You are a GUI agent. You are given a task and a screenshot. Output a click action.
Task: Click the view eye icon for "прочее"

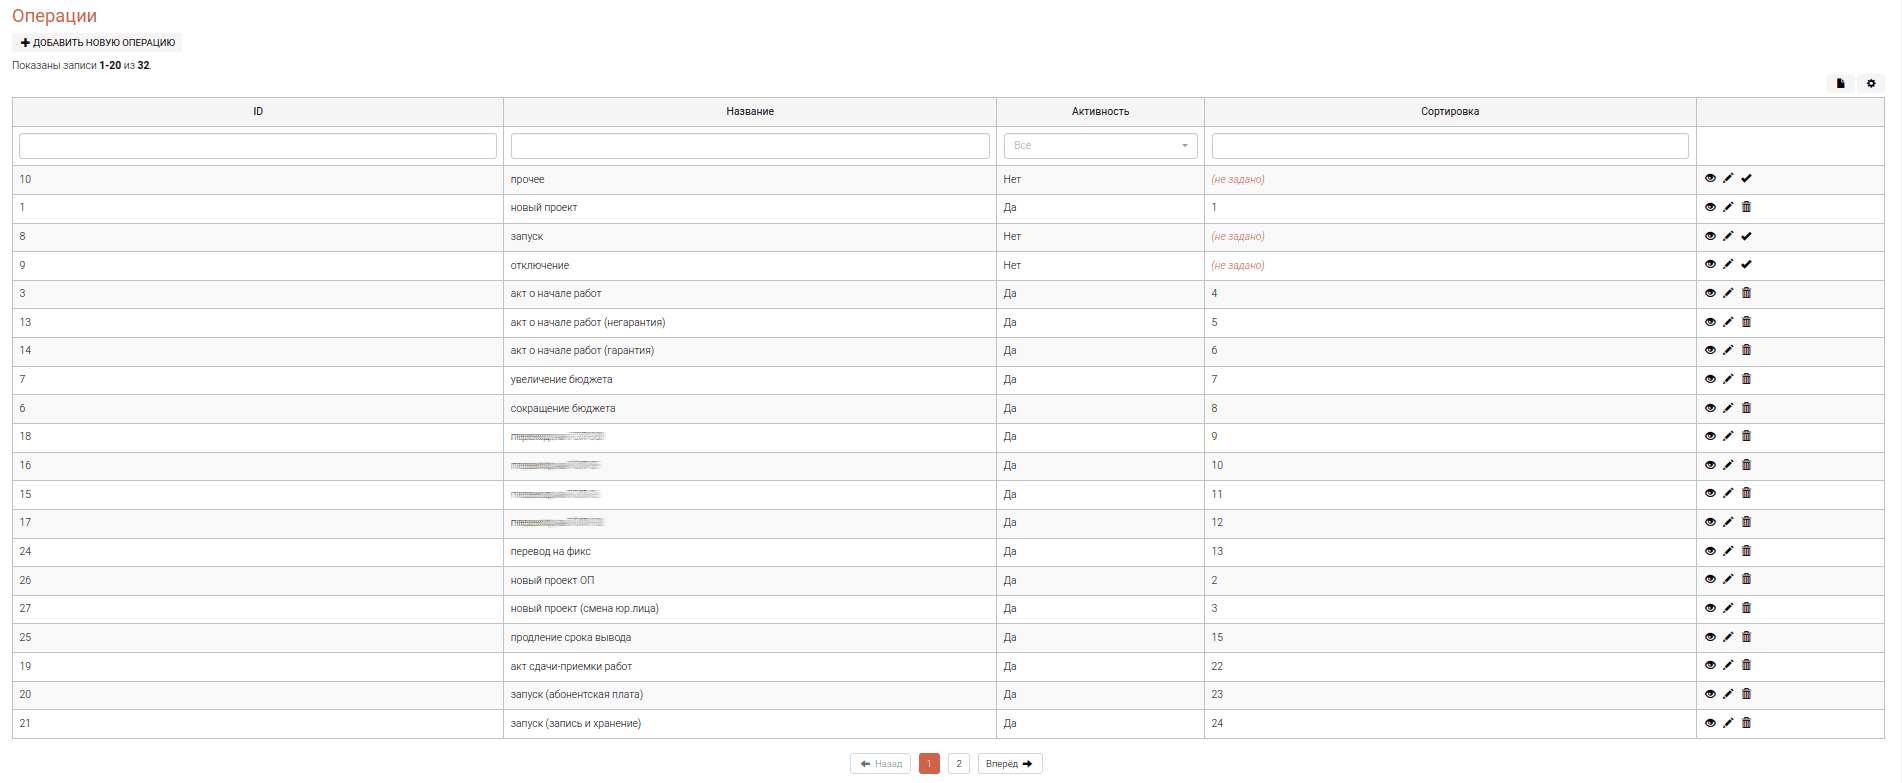point(1710,179)
